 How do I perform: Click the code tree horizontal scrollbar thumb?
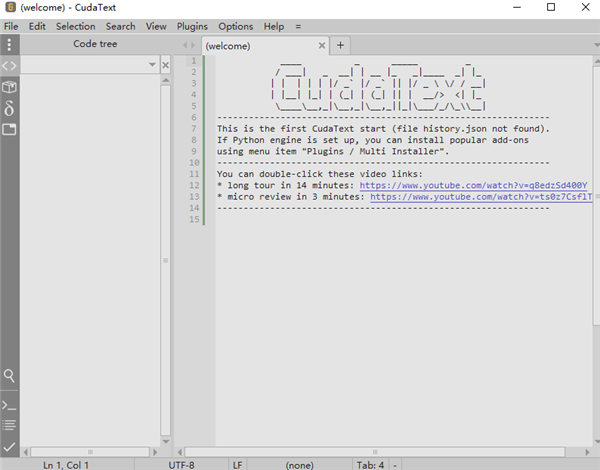tap(90, 452)
